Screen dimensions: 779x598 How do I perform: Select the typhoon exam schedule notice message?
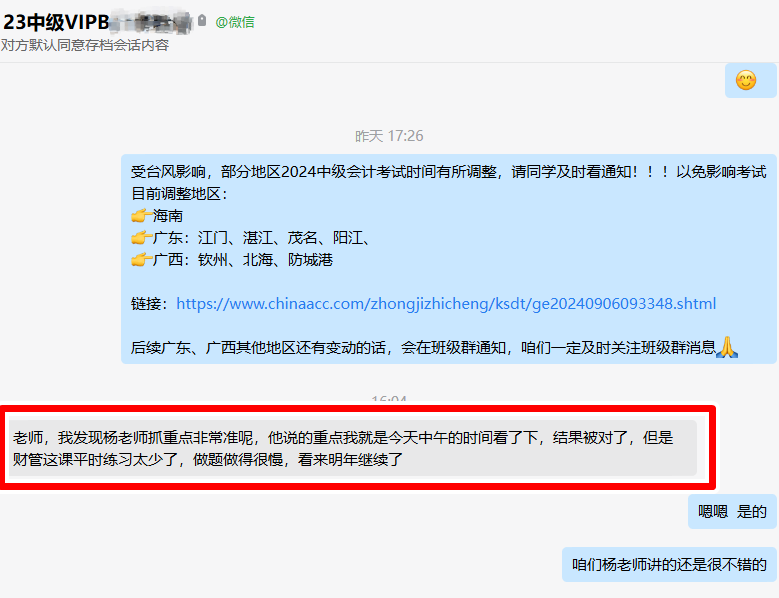[449, 259]
